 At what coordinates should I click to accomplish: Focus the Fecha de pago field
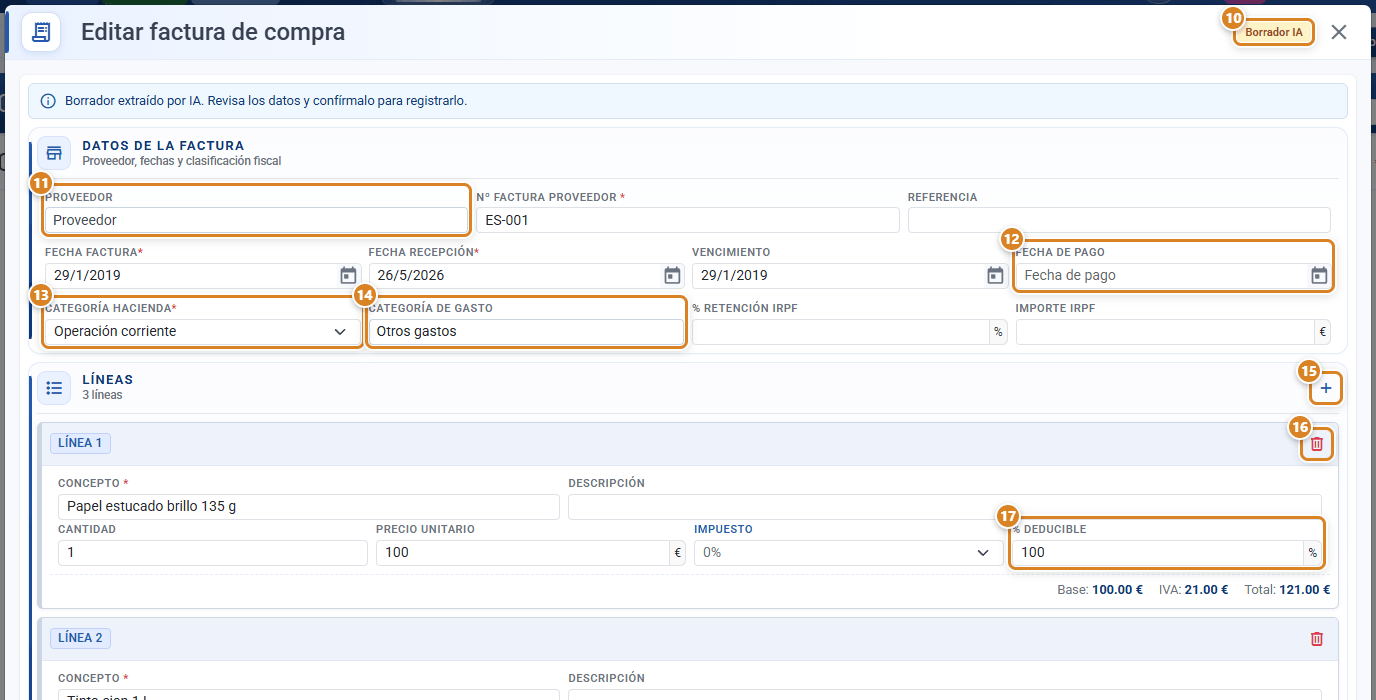[x=1173, y=276]
